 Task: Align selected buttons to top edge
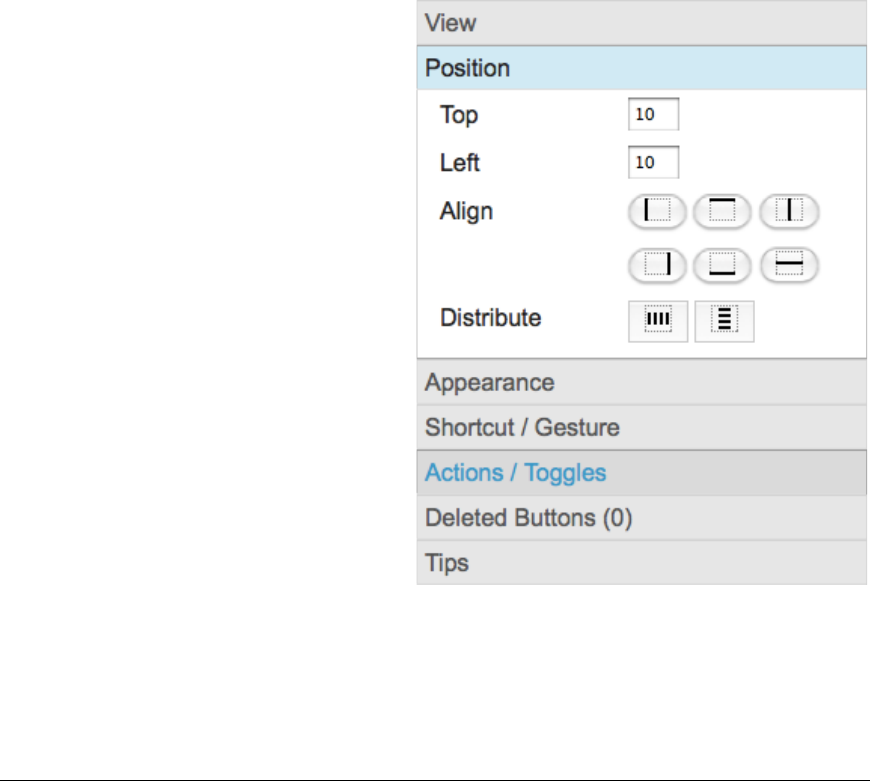coord(722,211)
